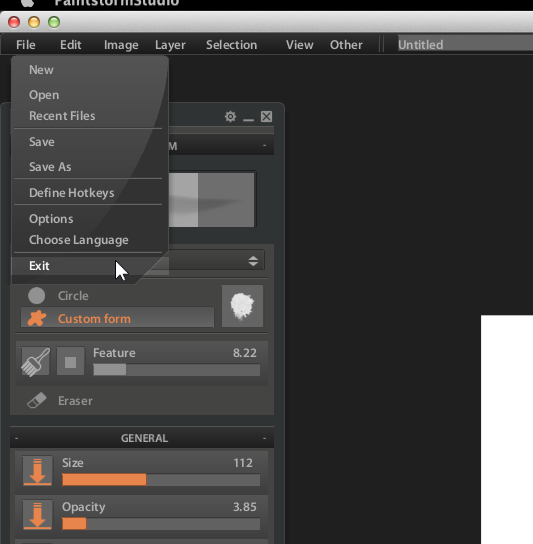Screen dimensions: 533x544
Task: Open the Layer menu
Action: [170, 45]
